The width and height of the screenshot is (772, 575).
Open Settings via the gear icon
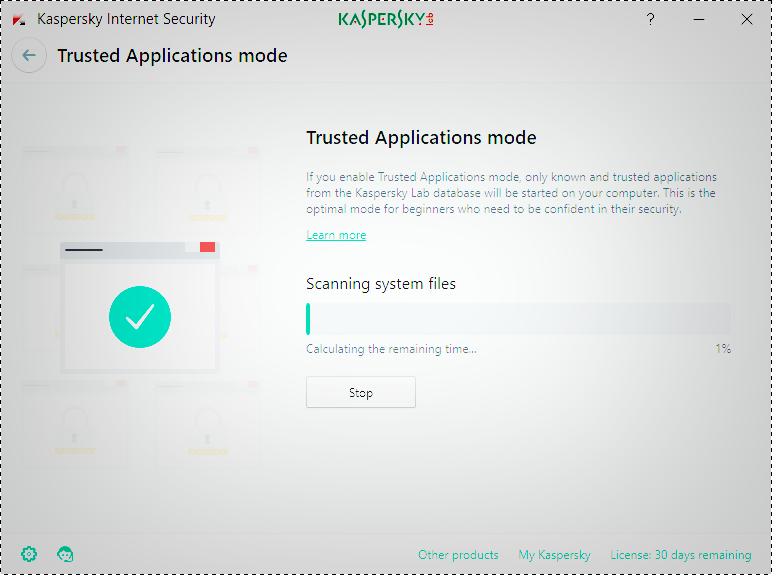coord(29,554)
